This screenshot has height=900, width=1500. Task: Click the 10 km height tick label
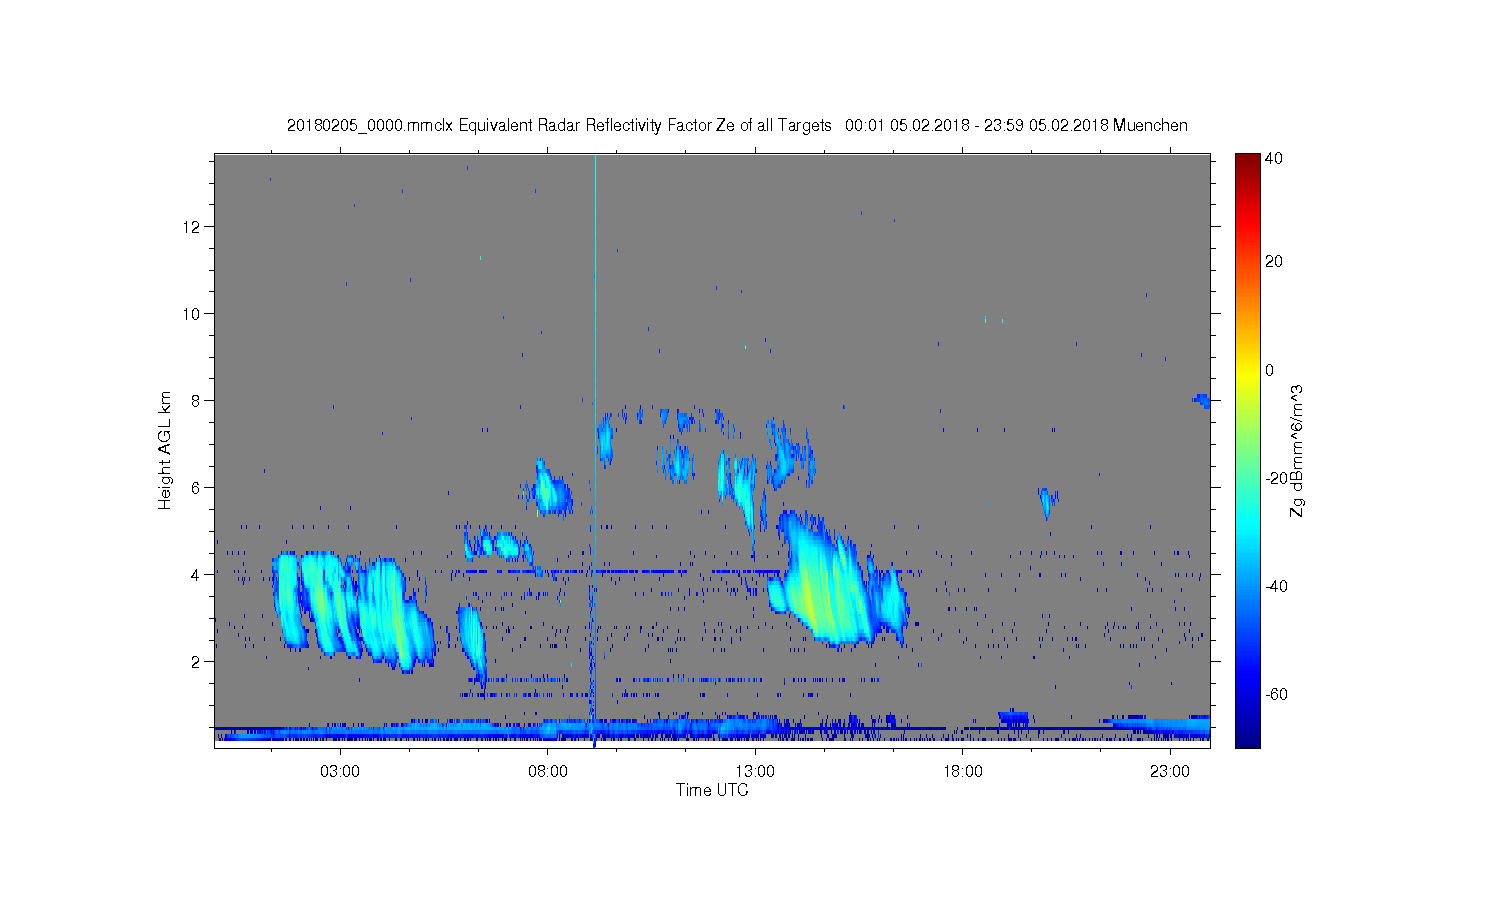click(192, 314)
